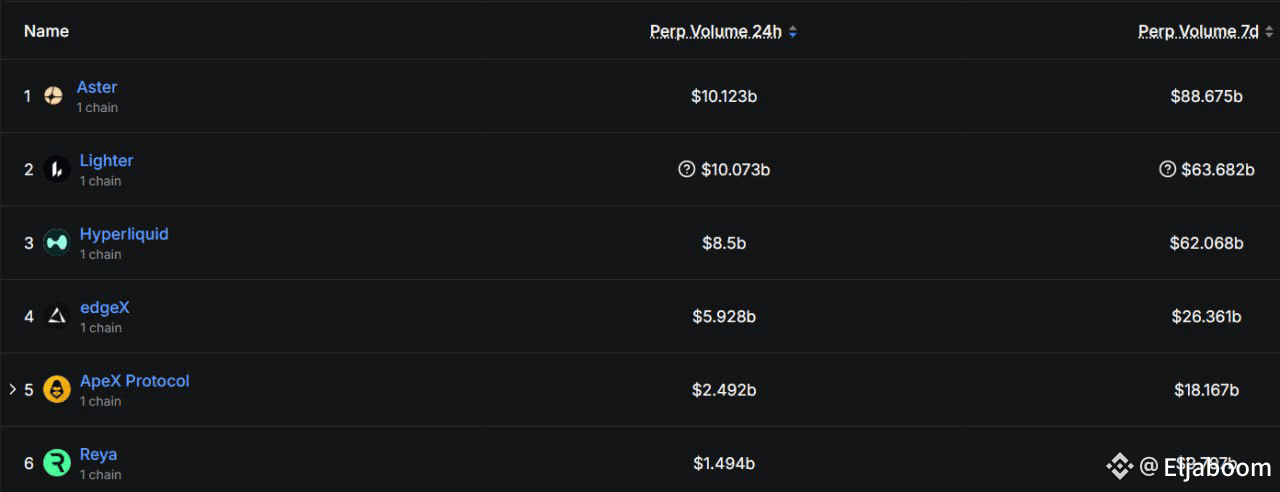Open the Aster protocol link
1280x492 pixels.
click(97, 87)
